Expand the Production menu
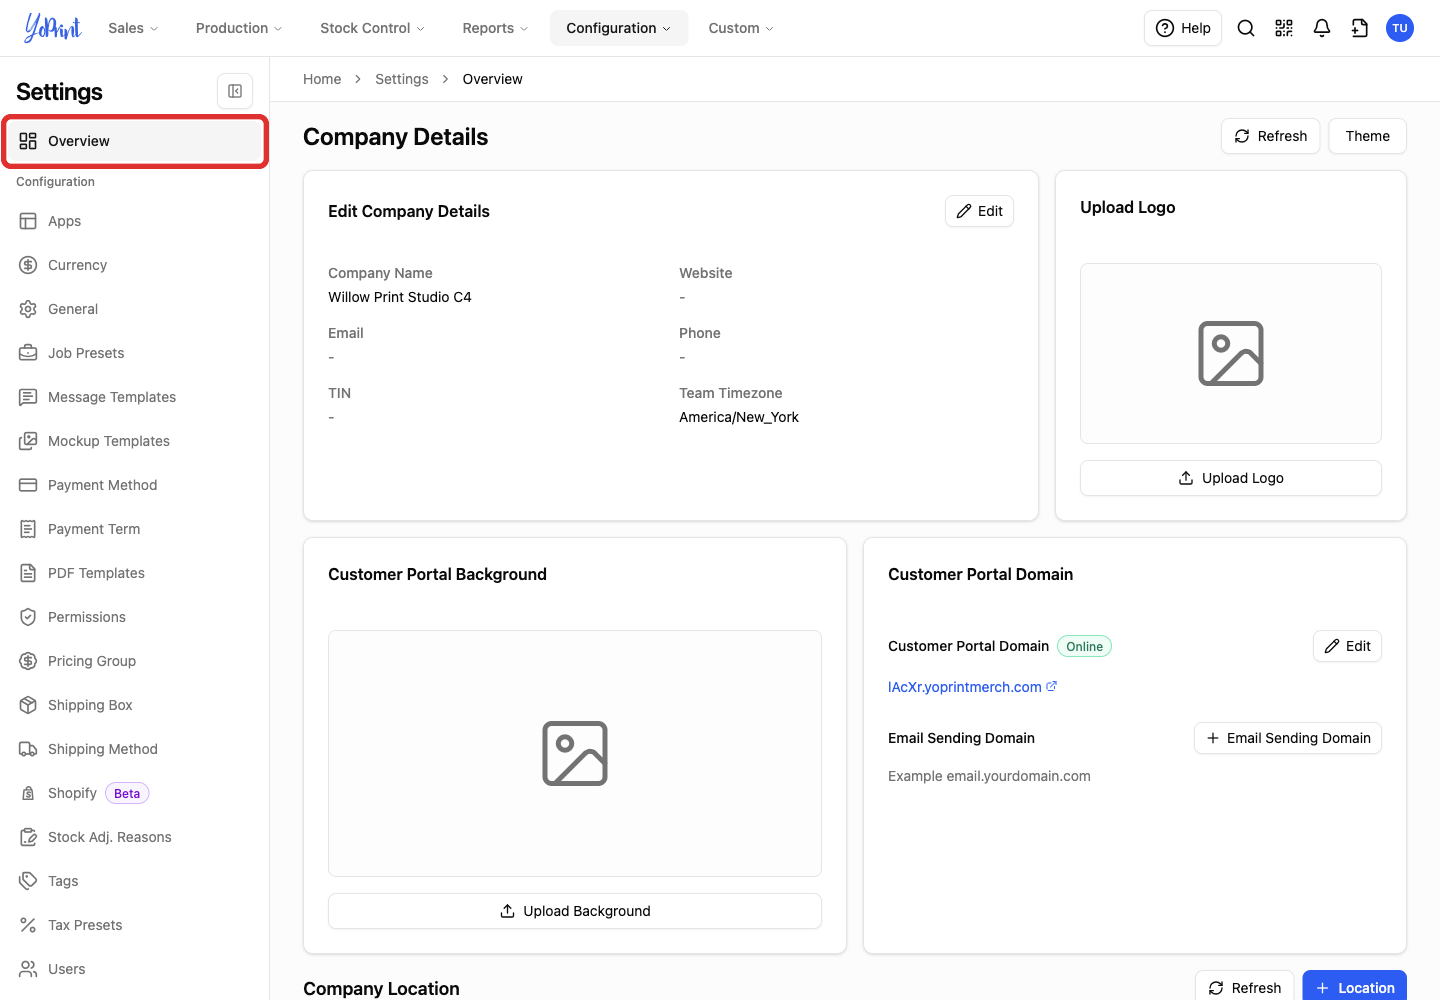The width and height of the screenshot is (1440, 1000). [x=239, y=28]
